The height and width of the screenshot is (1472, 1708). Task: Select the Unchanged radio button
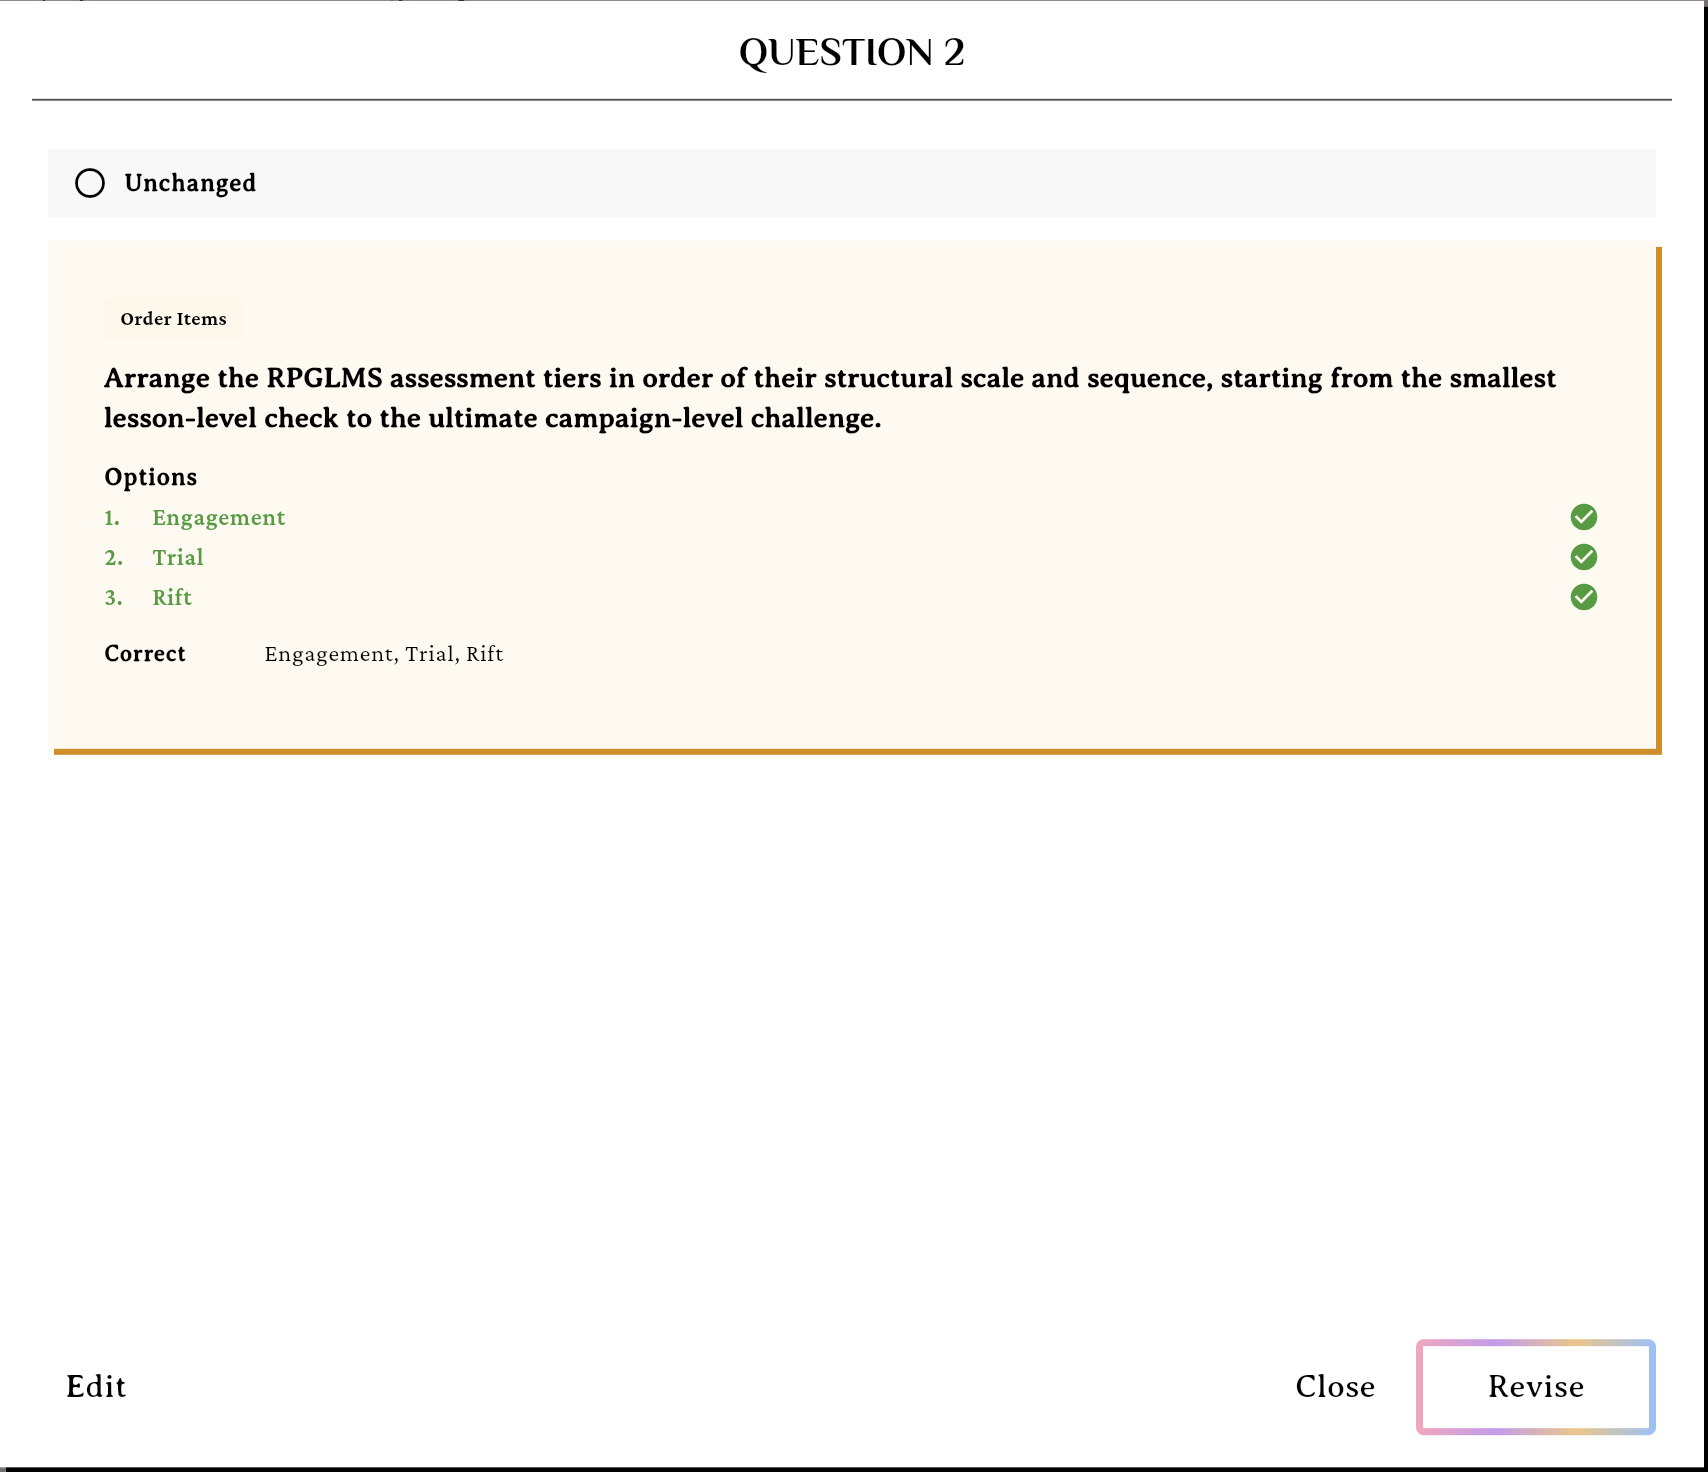coord(90,183)
